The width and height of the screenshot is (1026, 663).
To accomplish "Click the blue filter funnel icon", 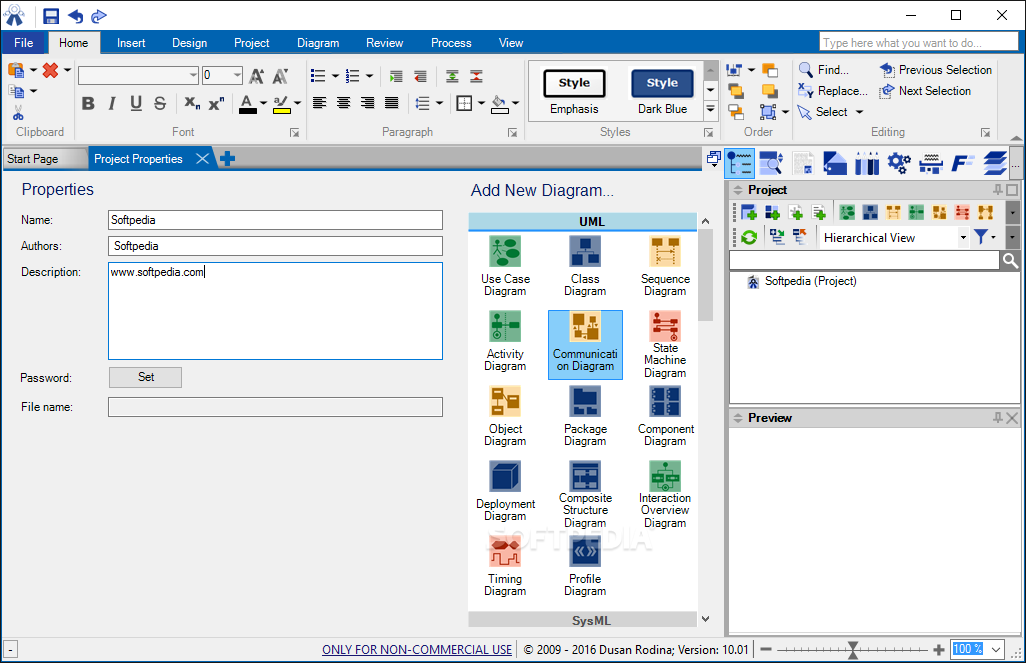I will [981, 237].
